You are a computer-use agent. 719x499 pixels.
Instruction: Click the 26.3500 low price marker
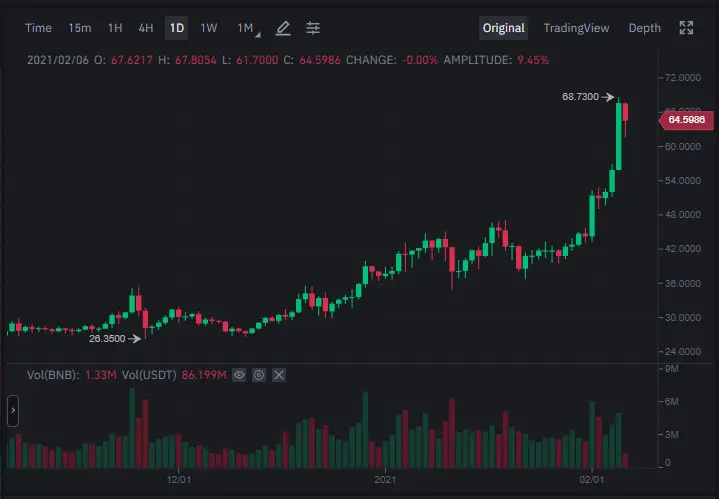[115, 338]
